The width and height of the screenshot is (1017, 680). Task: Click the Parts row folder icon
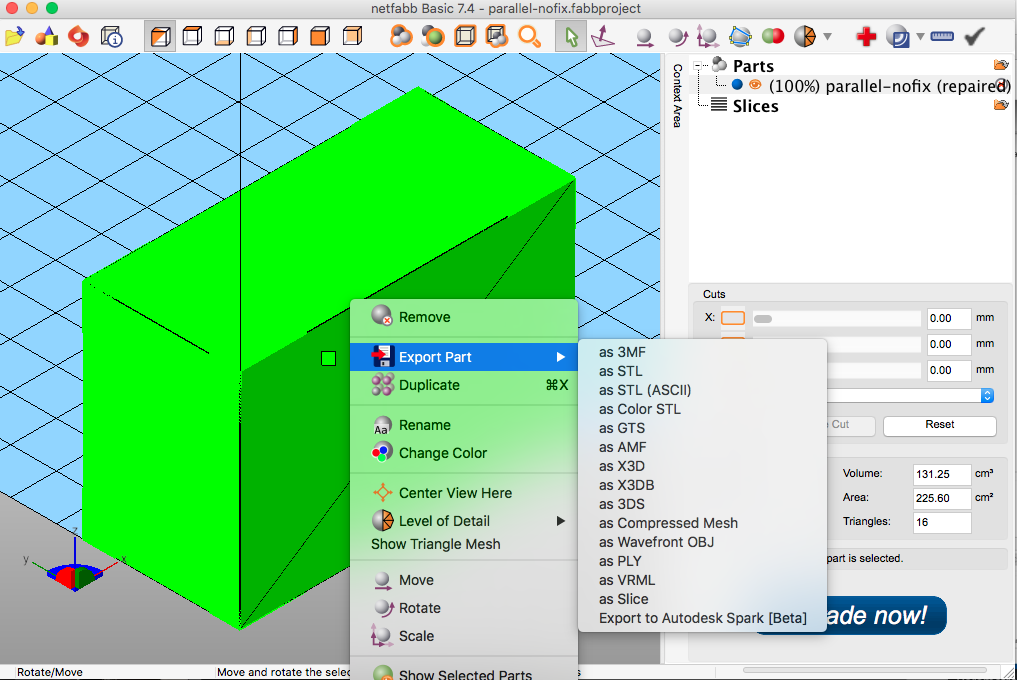pos(1001,65)
